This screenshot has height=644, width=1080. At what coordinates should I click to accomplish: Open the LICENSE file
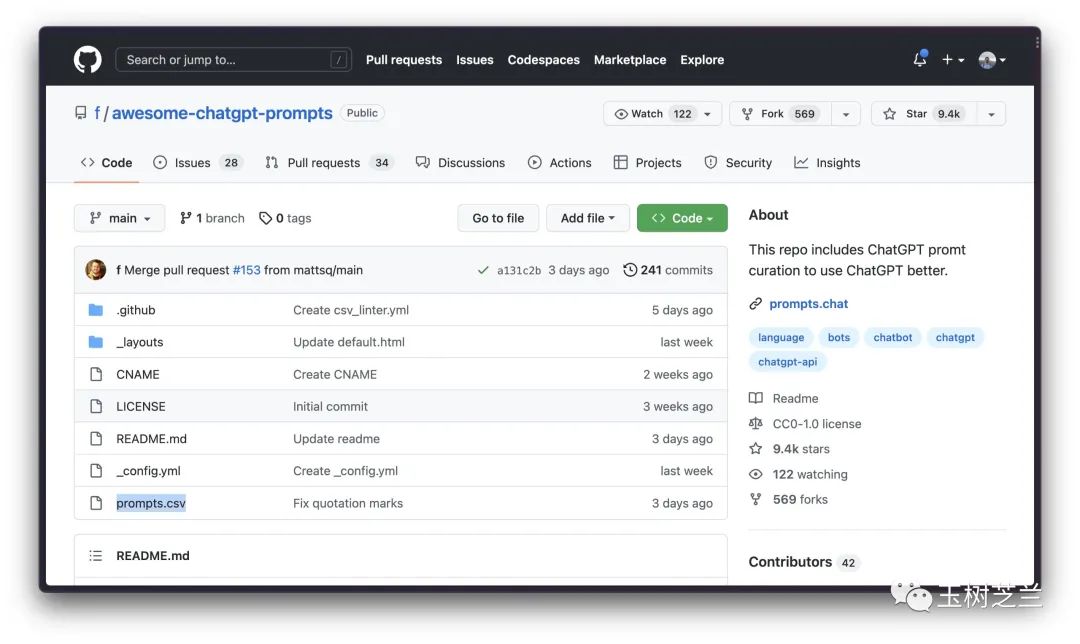tap(141, 406)
